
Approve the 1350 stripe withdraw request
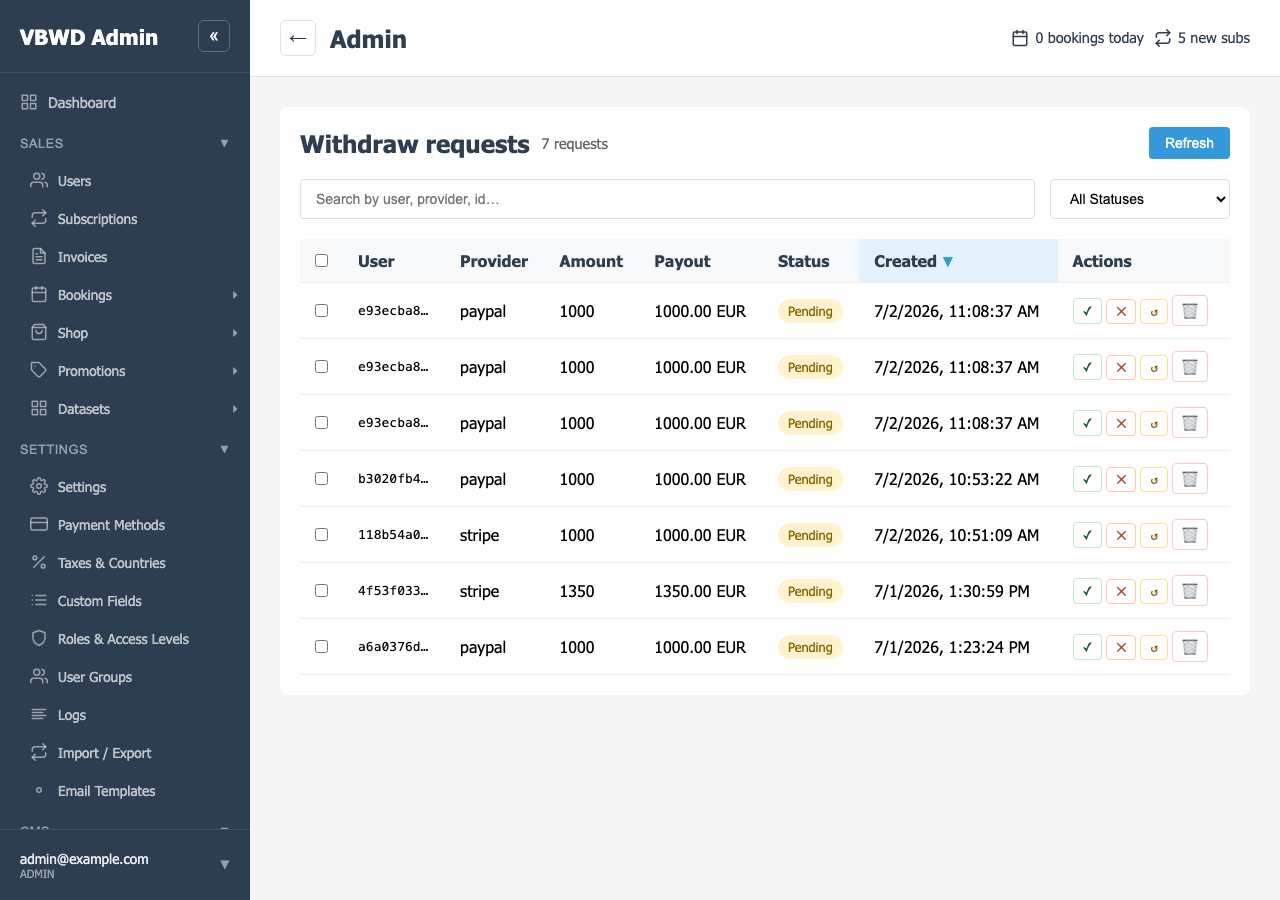click(1087, 591)
